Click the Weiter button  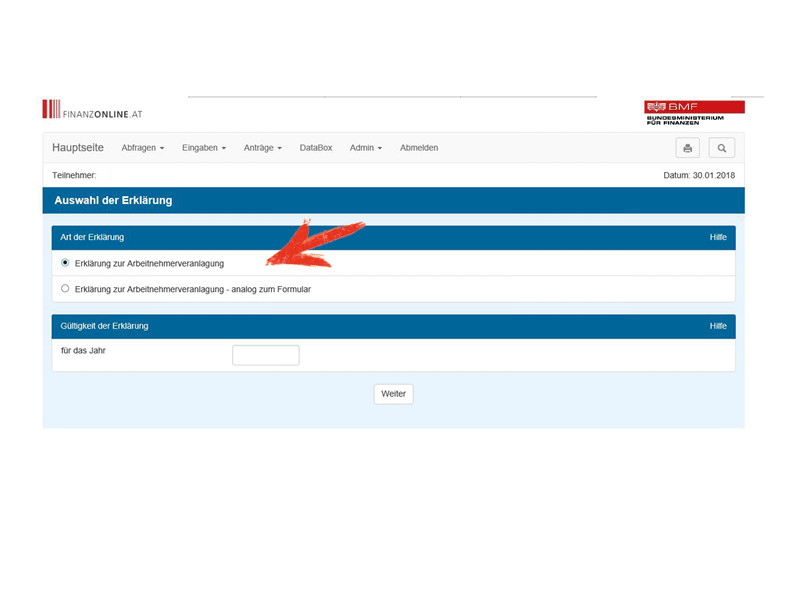393,394
